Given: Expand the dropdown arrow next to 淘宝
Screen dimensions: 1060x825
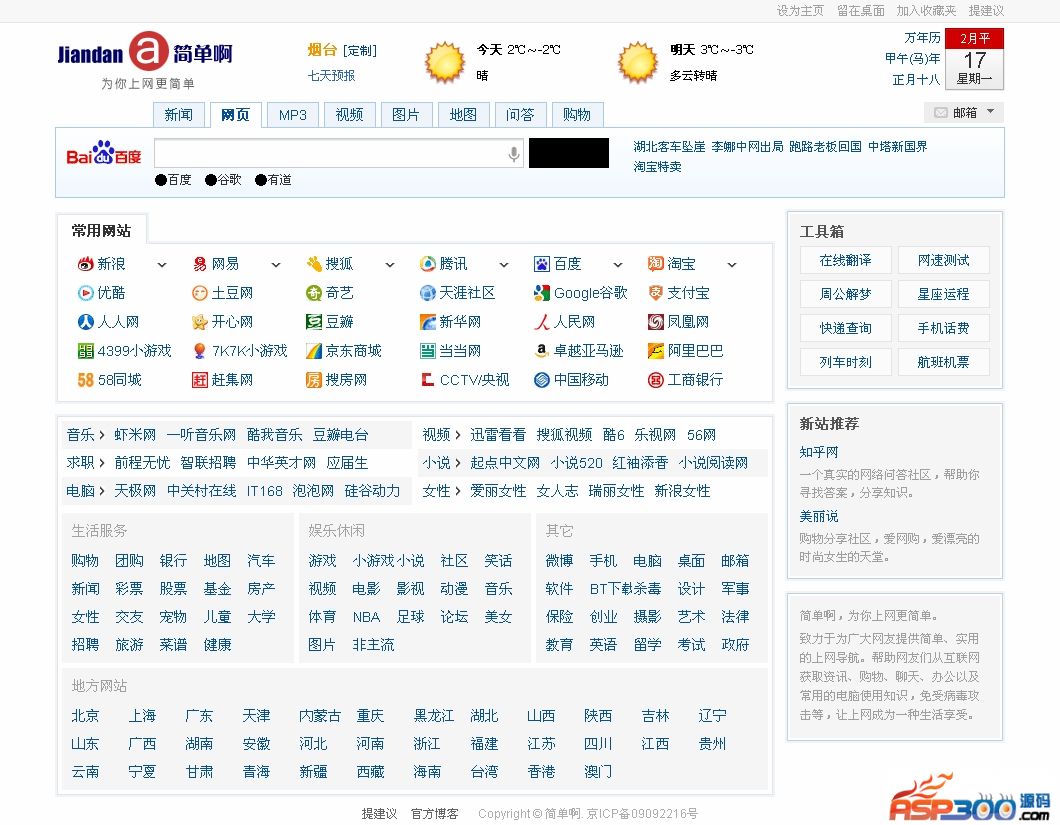Looking at the screenshot, I should 732,265.
